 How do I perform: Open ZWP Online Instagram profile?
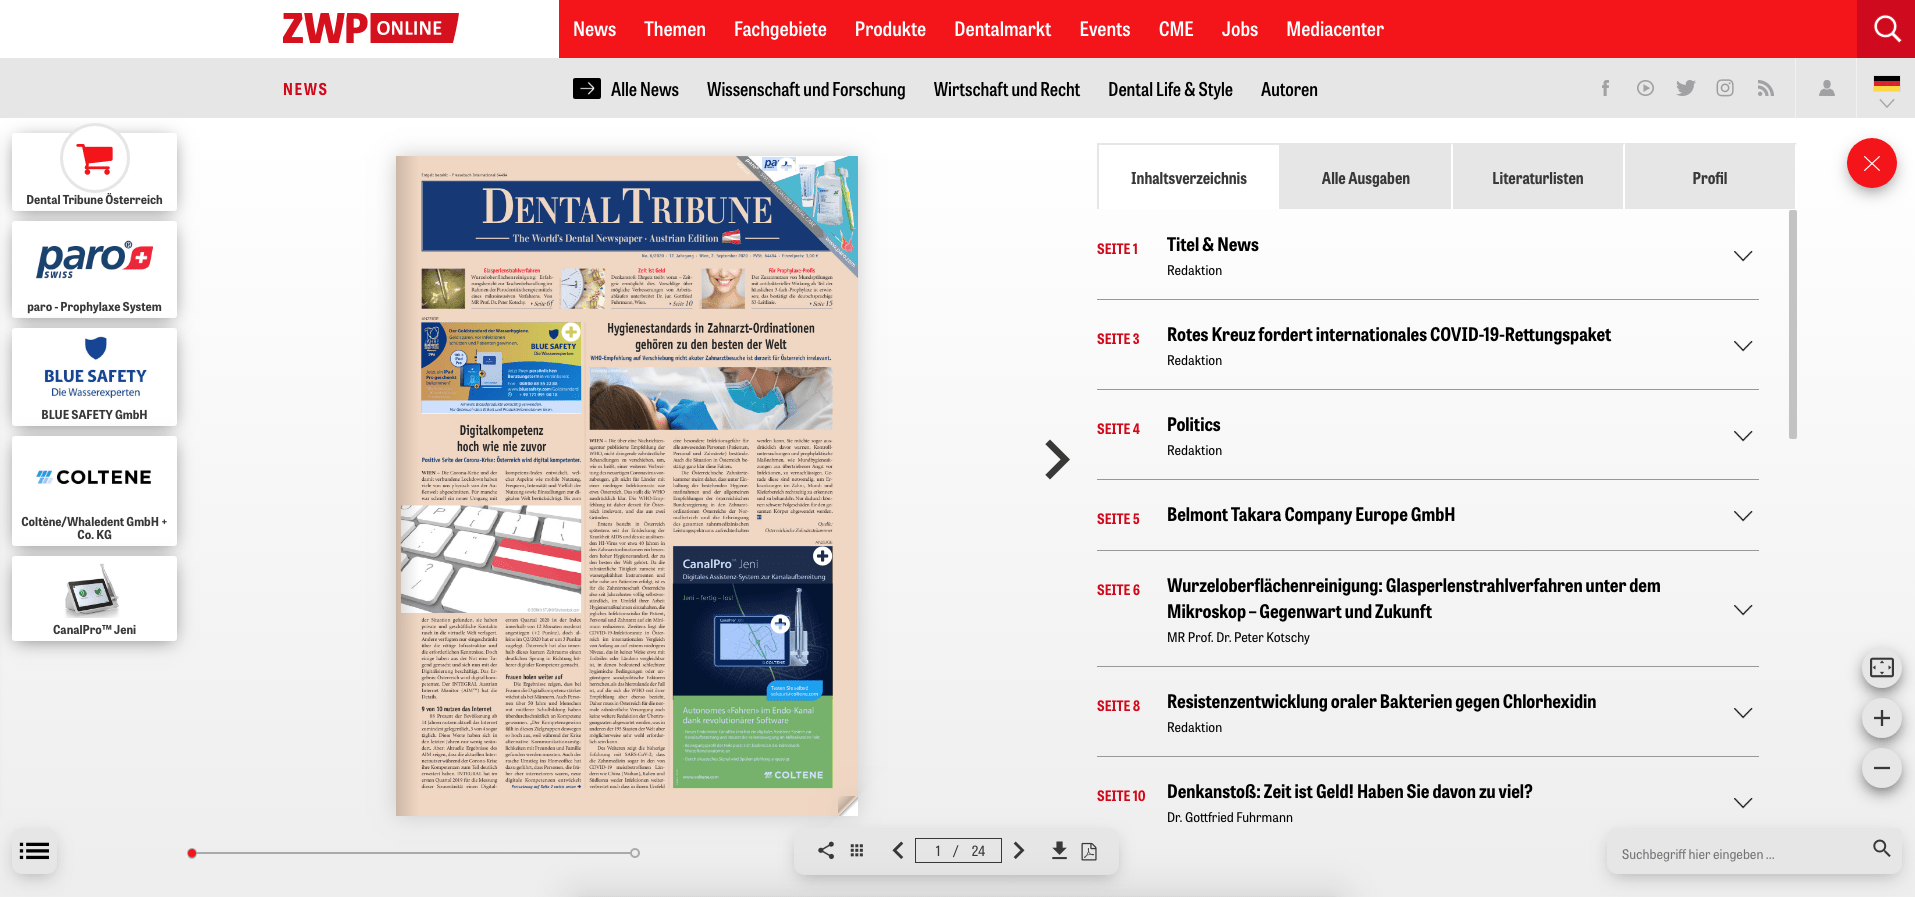1725,88
